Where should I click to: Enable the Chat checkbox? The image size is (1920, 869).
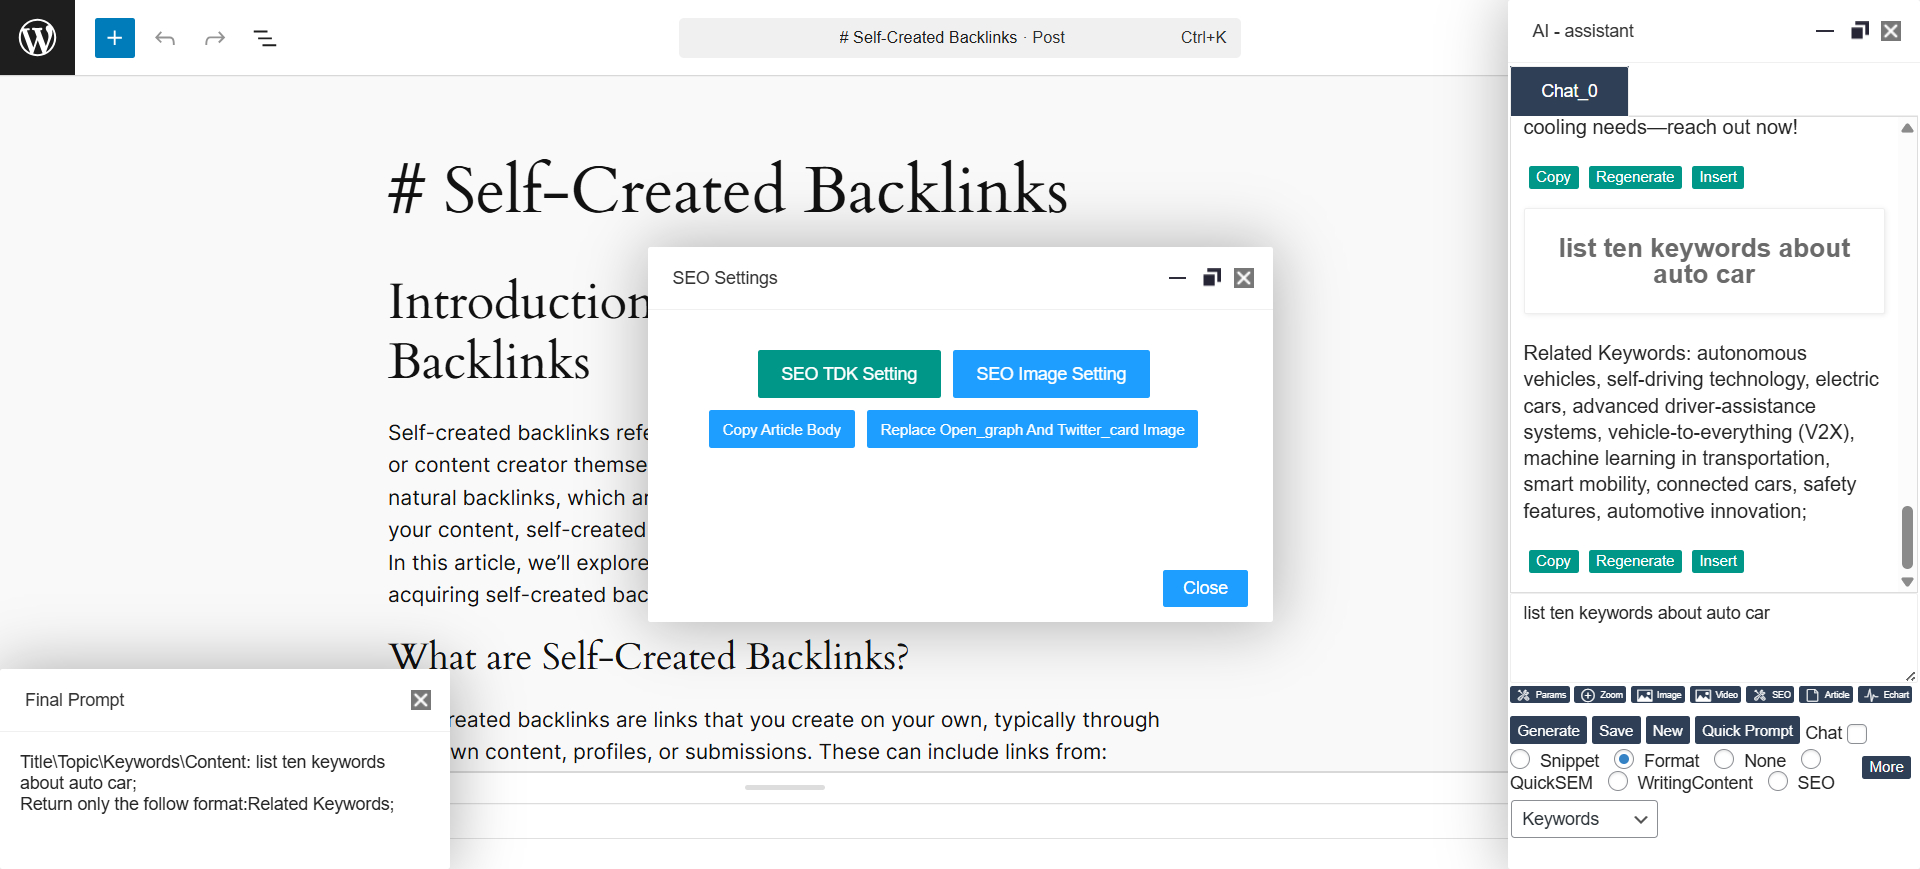coord(1857,734)
